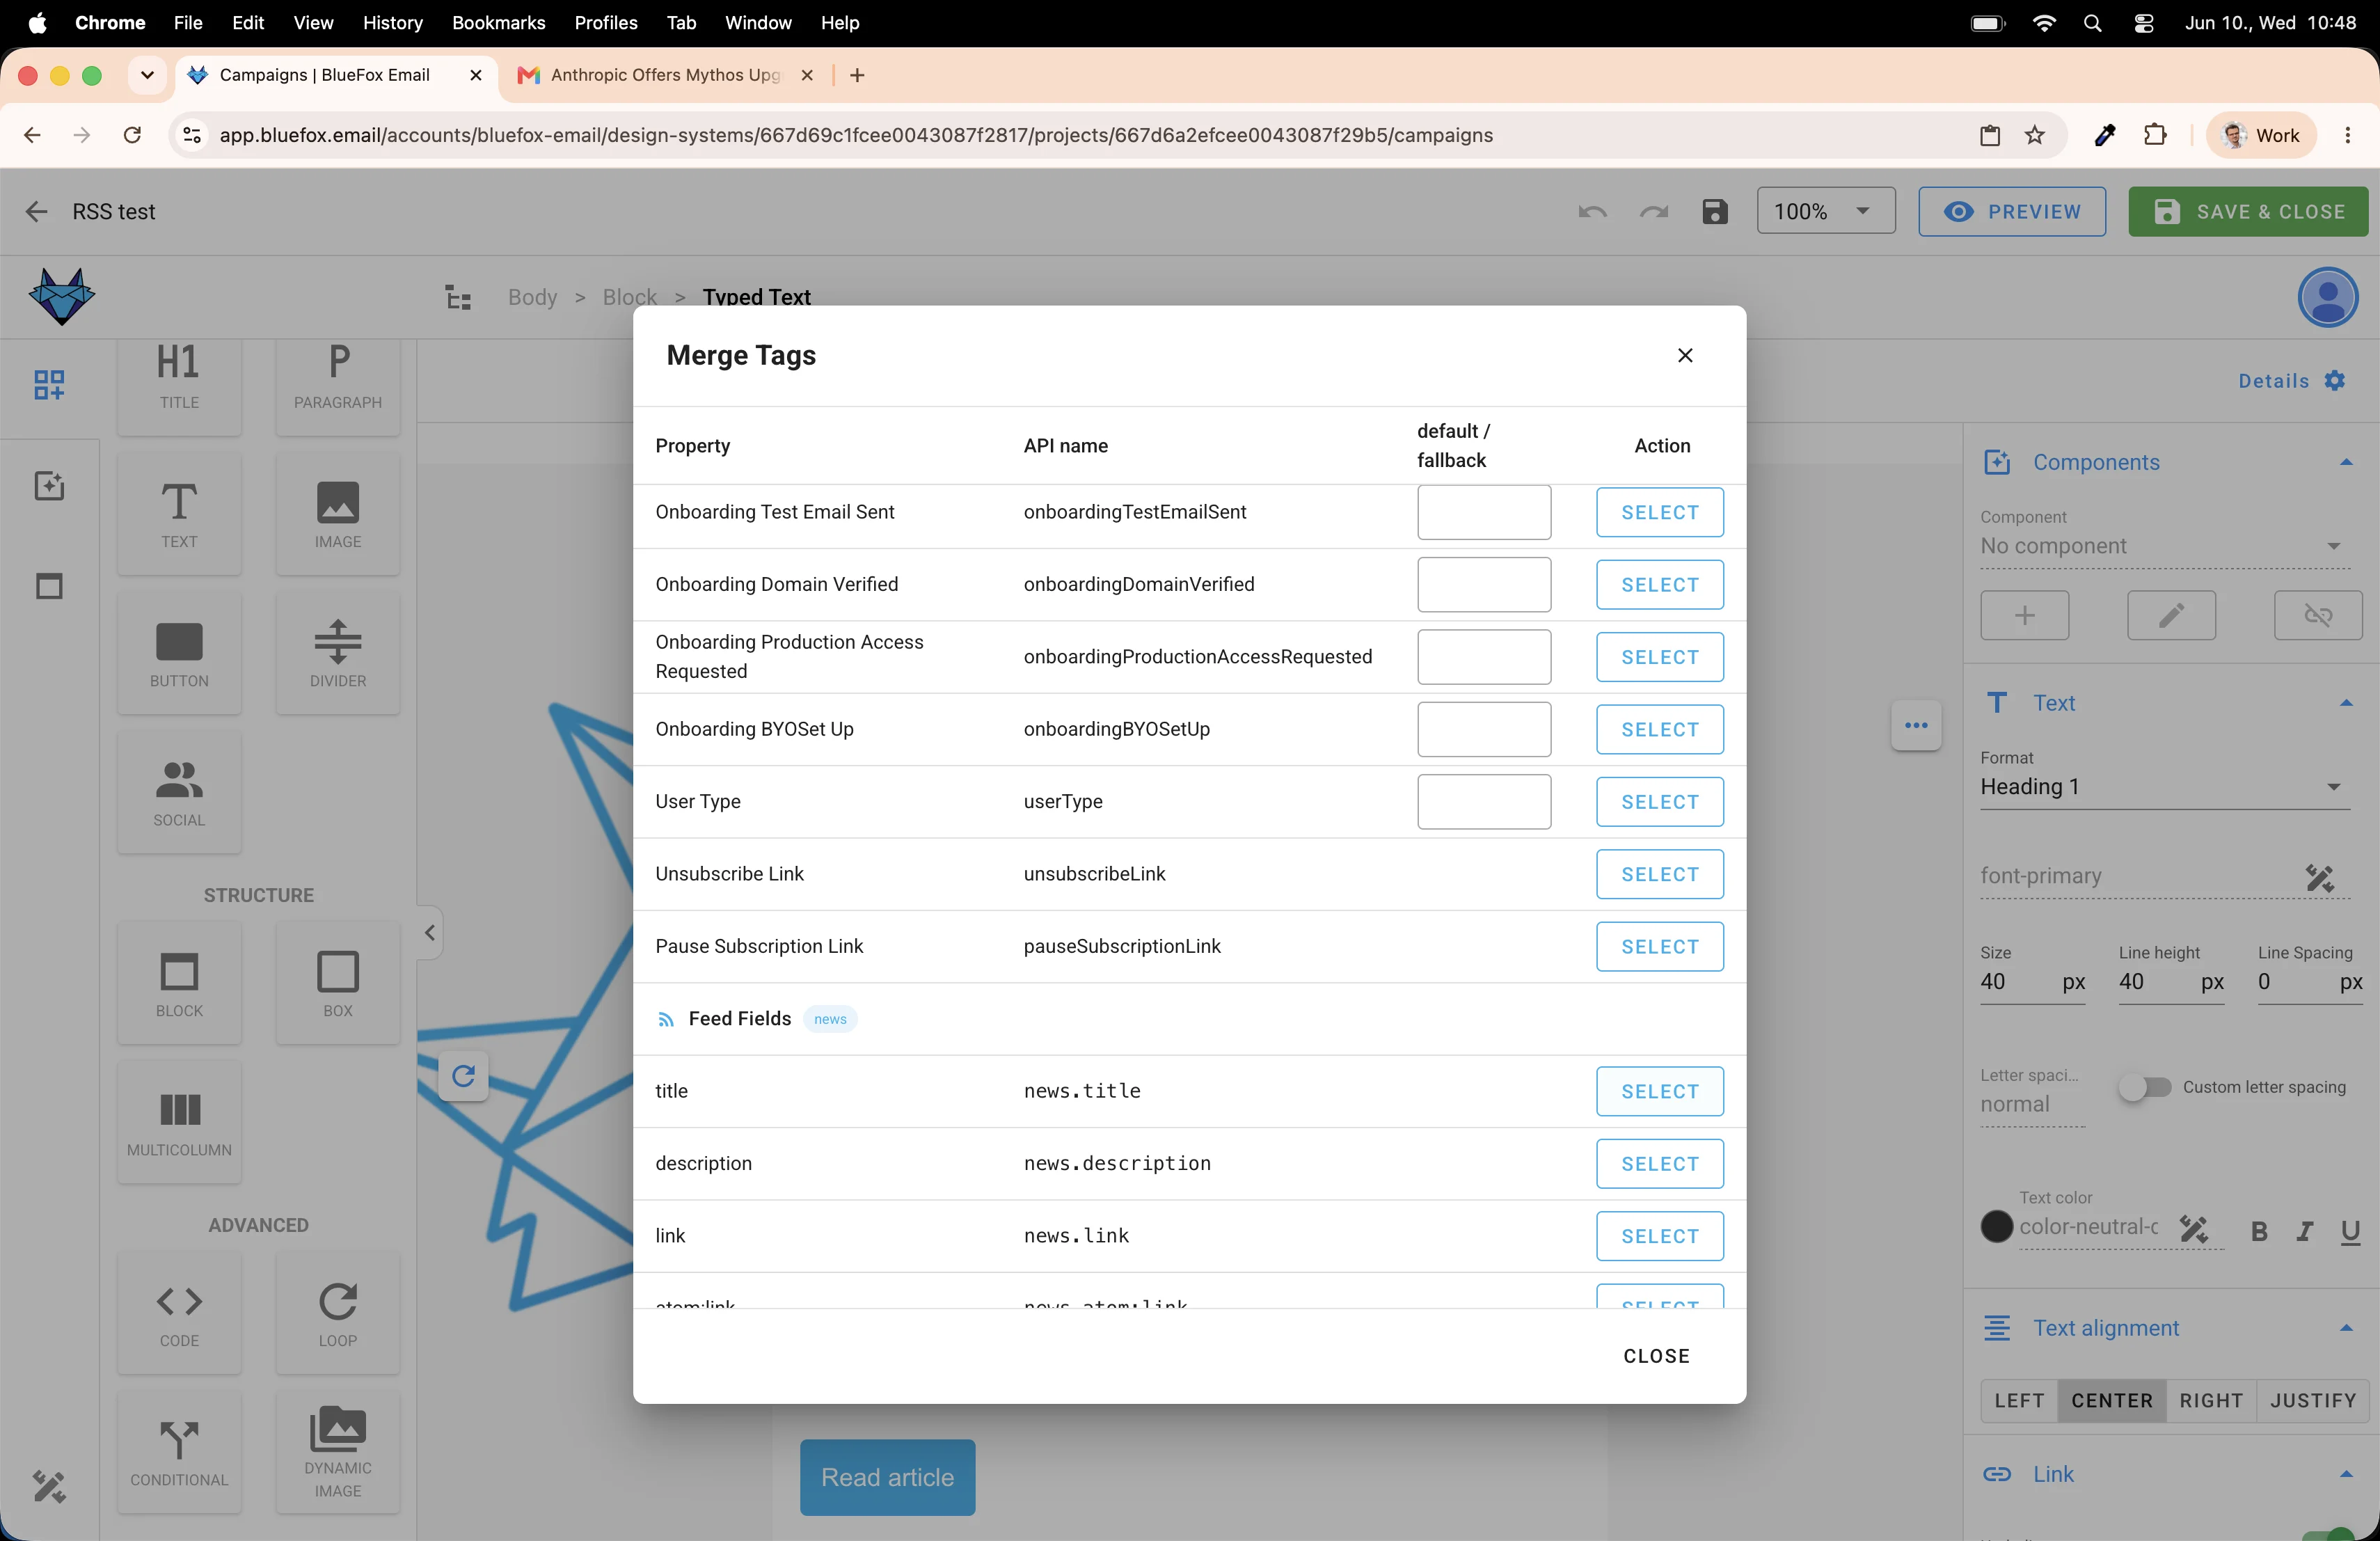Select the Code advanced tile

(x=179, y=1313)
